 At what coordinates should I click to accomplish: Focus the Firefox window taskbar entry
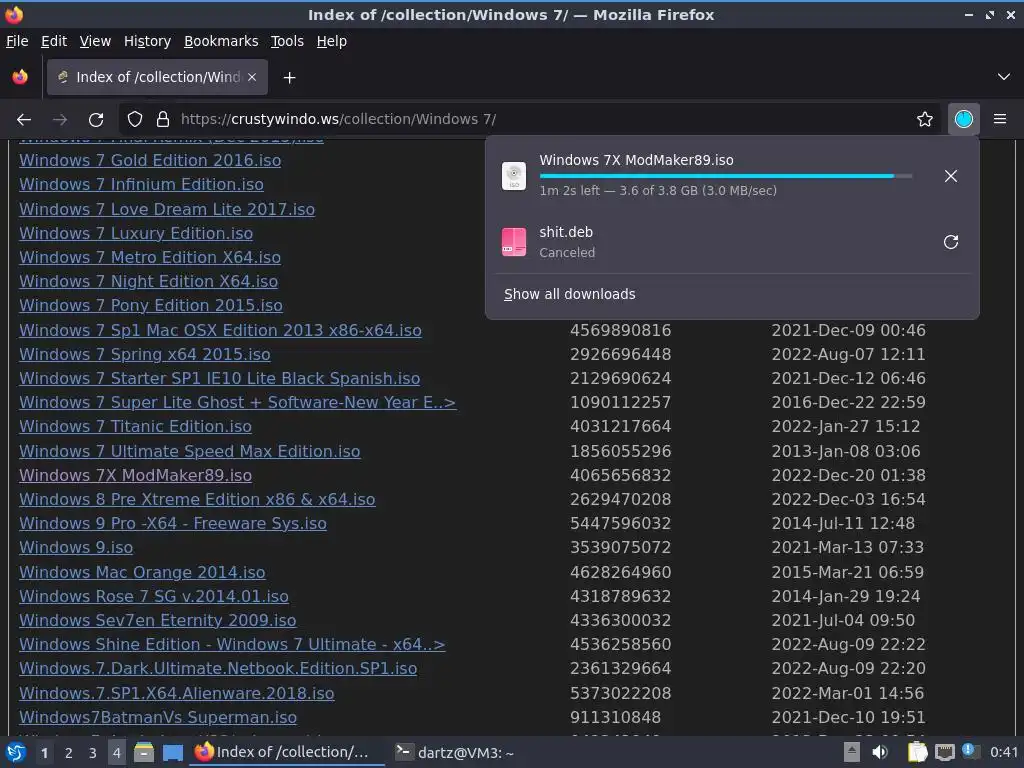288,752
